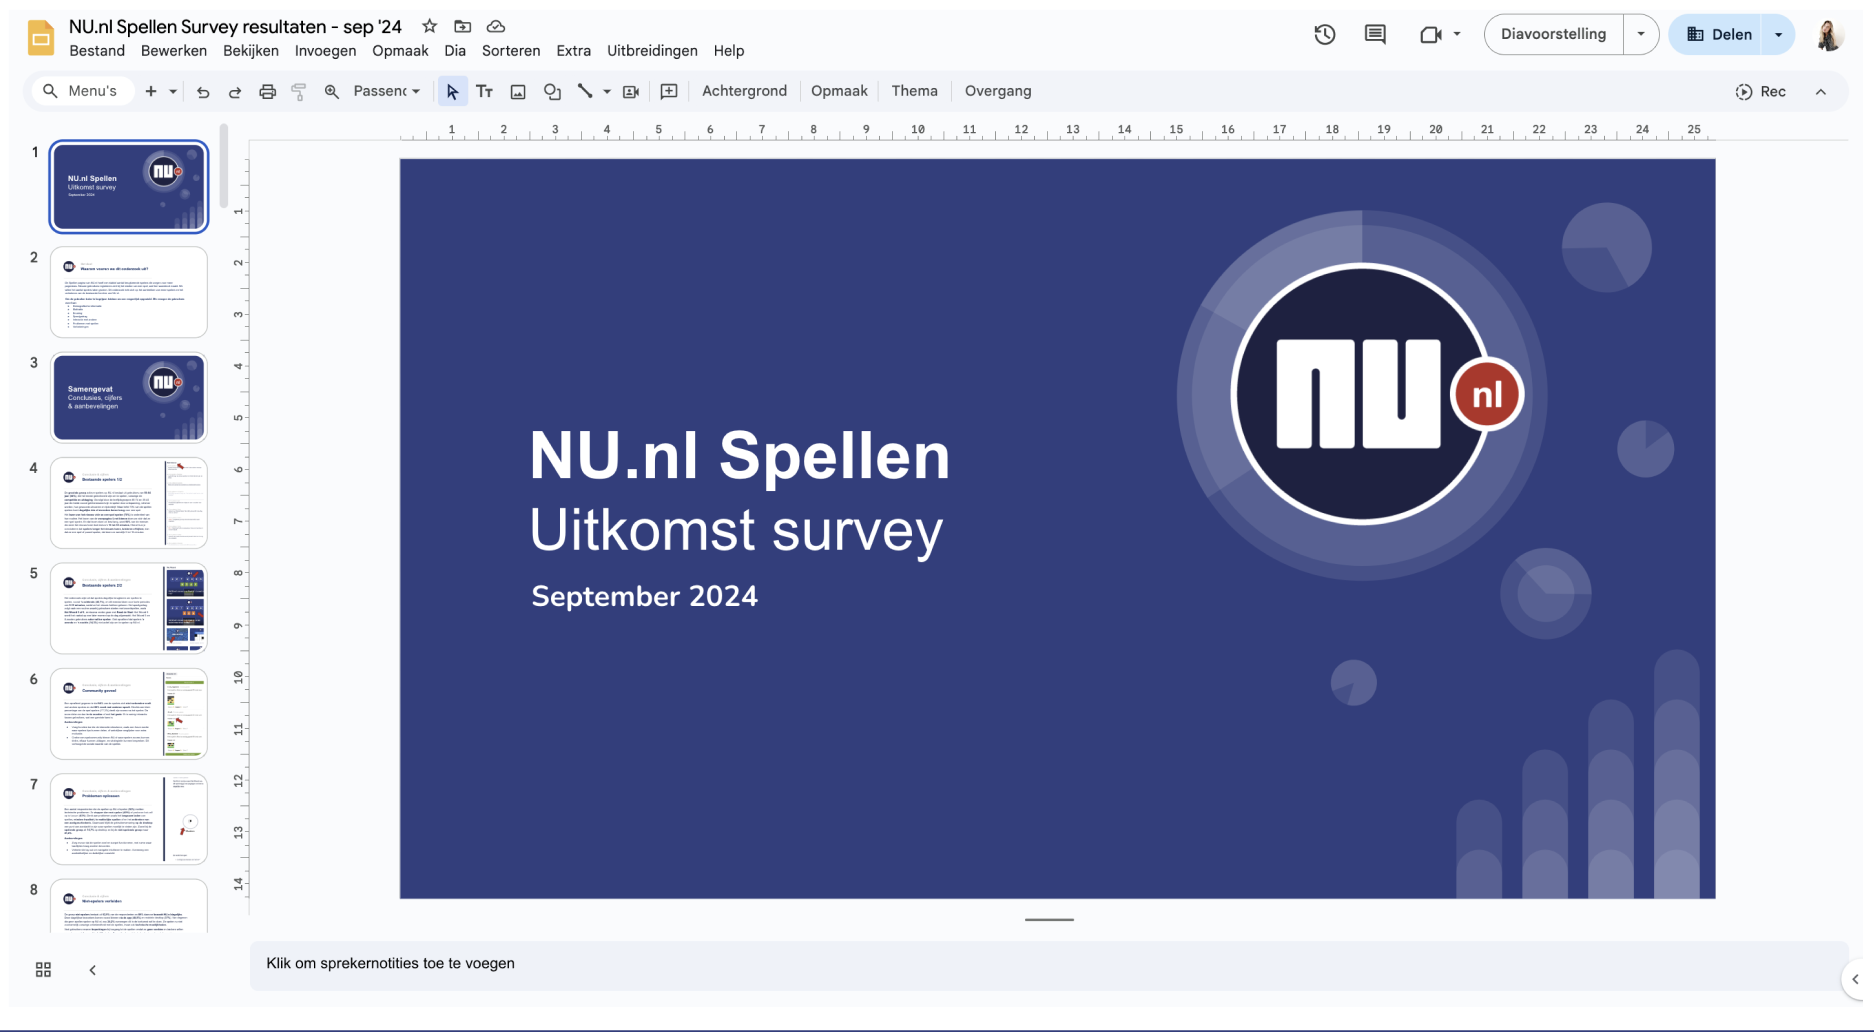Click the redo arrow

[x=235, y=91]
